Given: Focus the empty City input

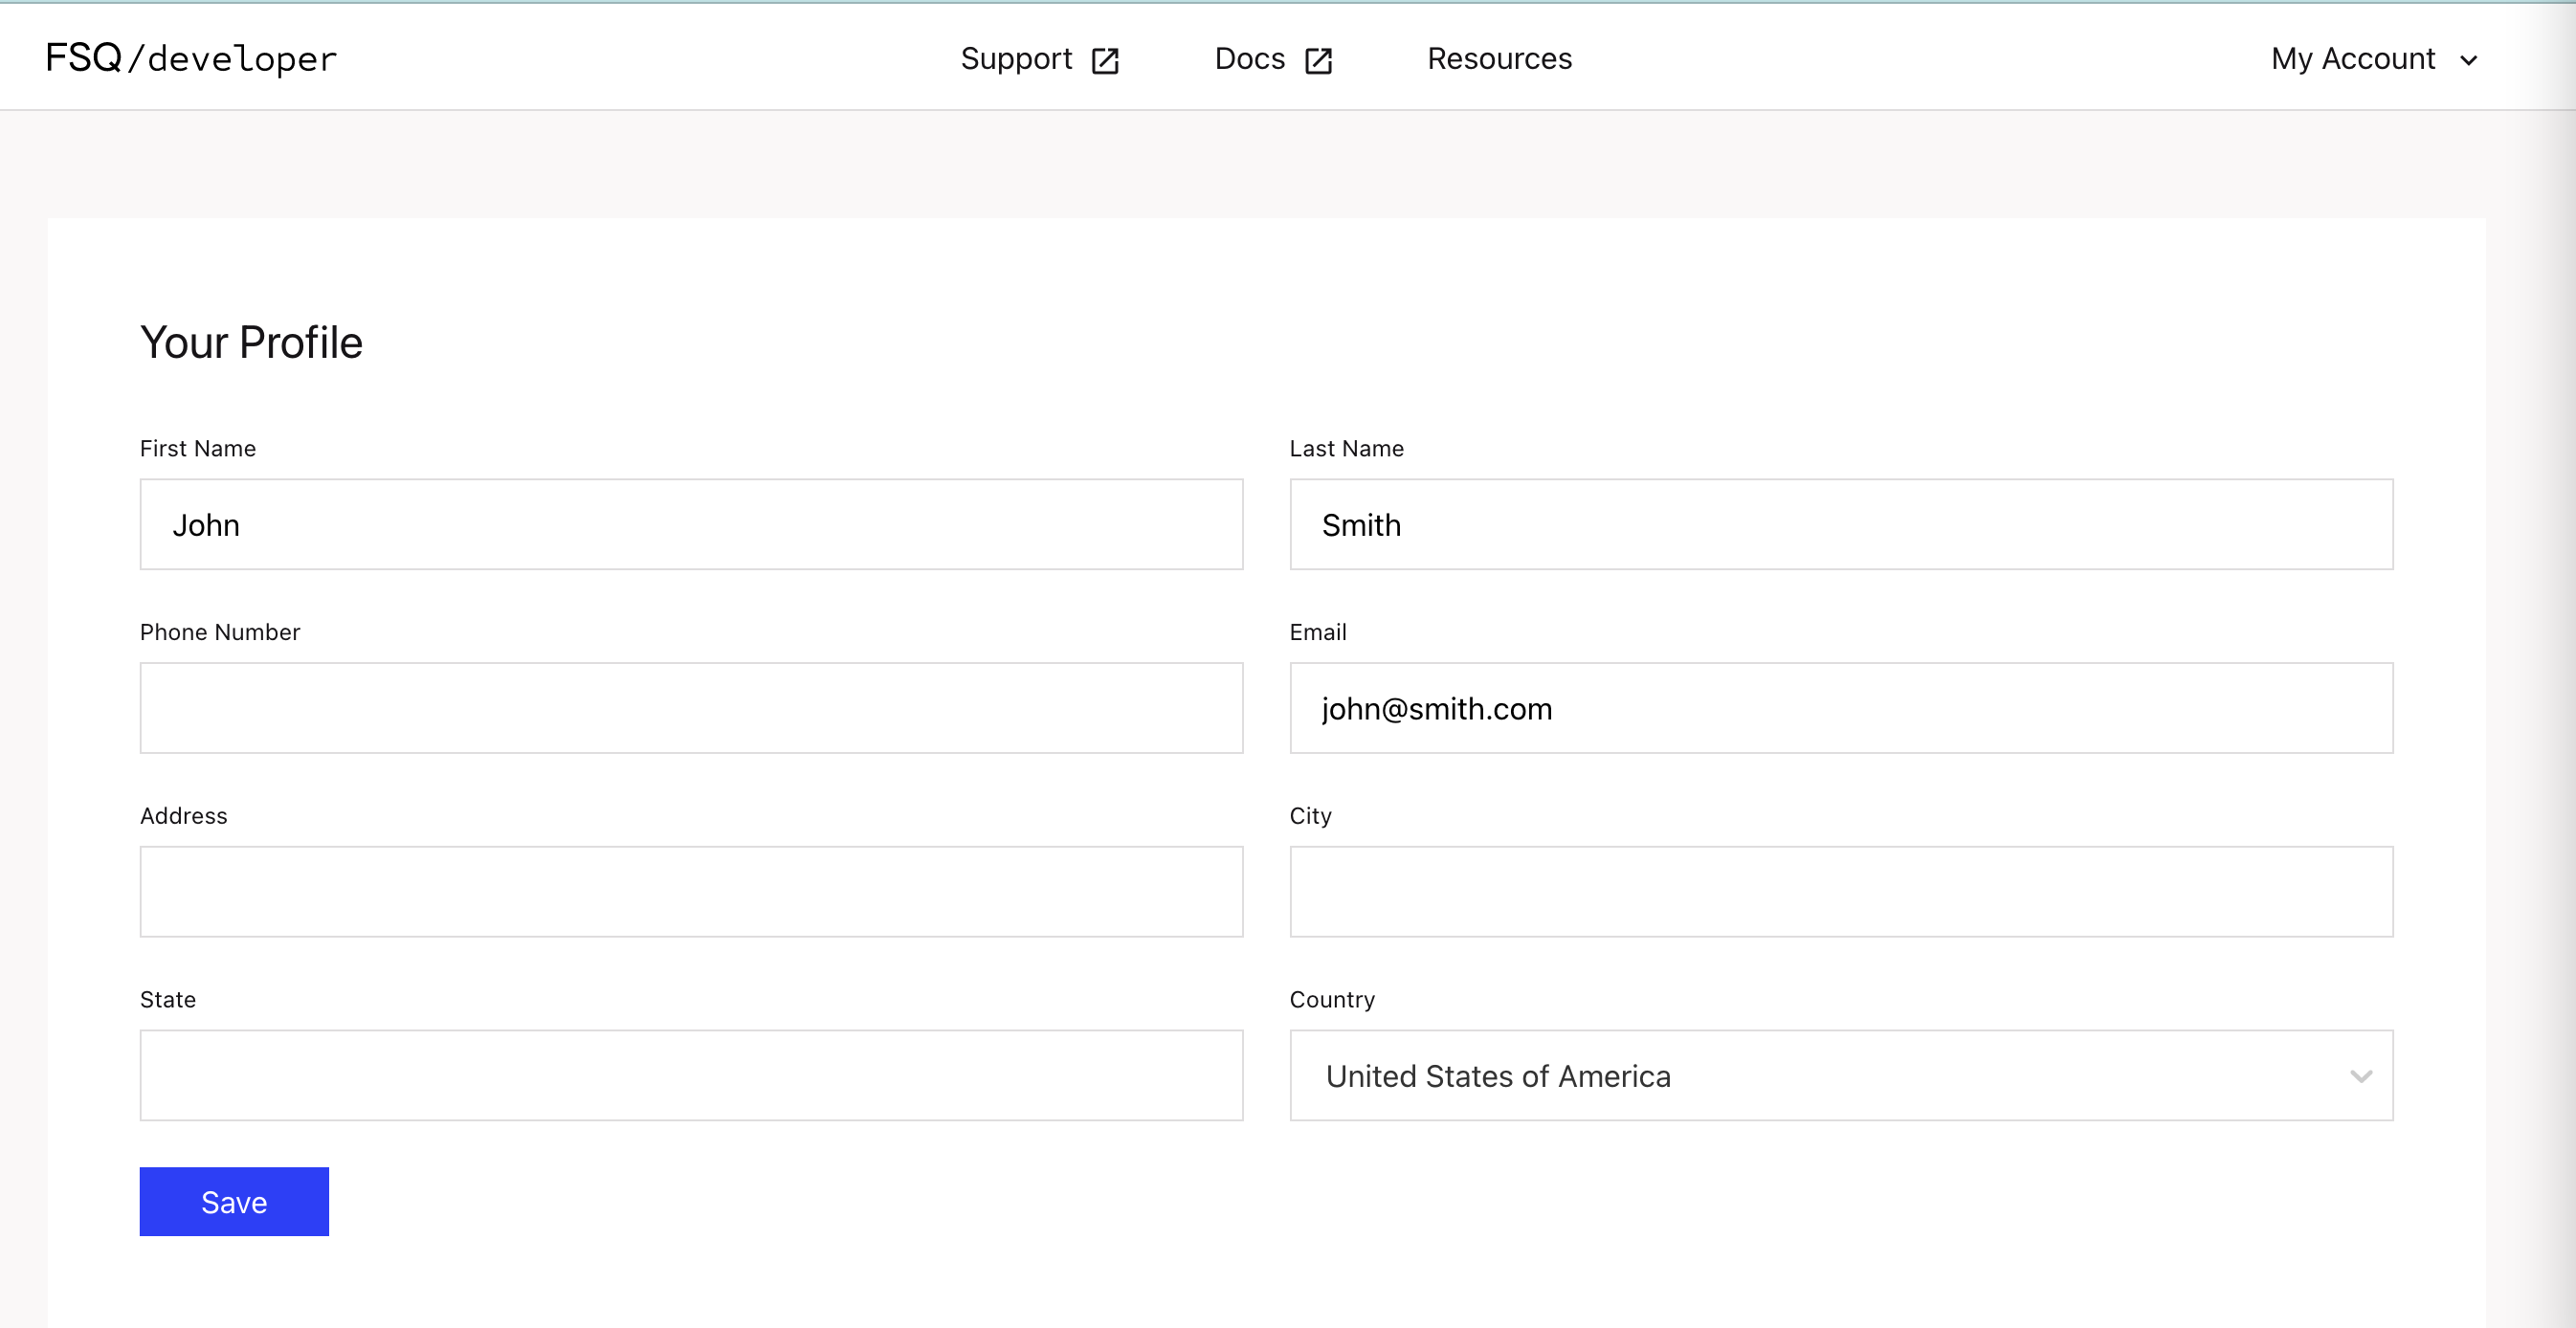Looking at the screenshot, I should coord(1841,892).
